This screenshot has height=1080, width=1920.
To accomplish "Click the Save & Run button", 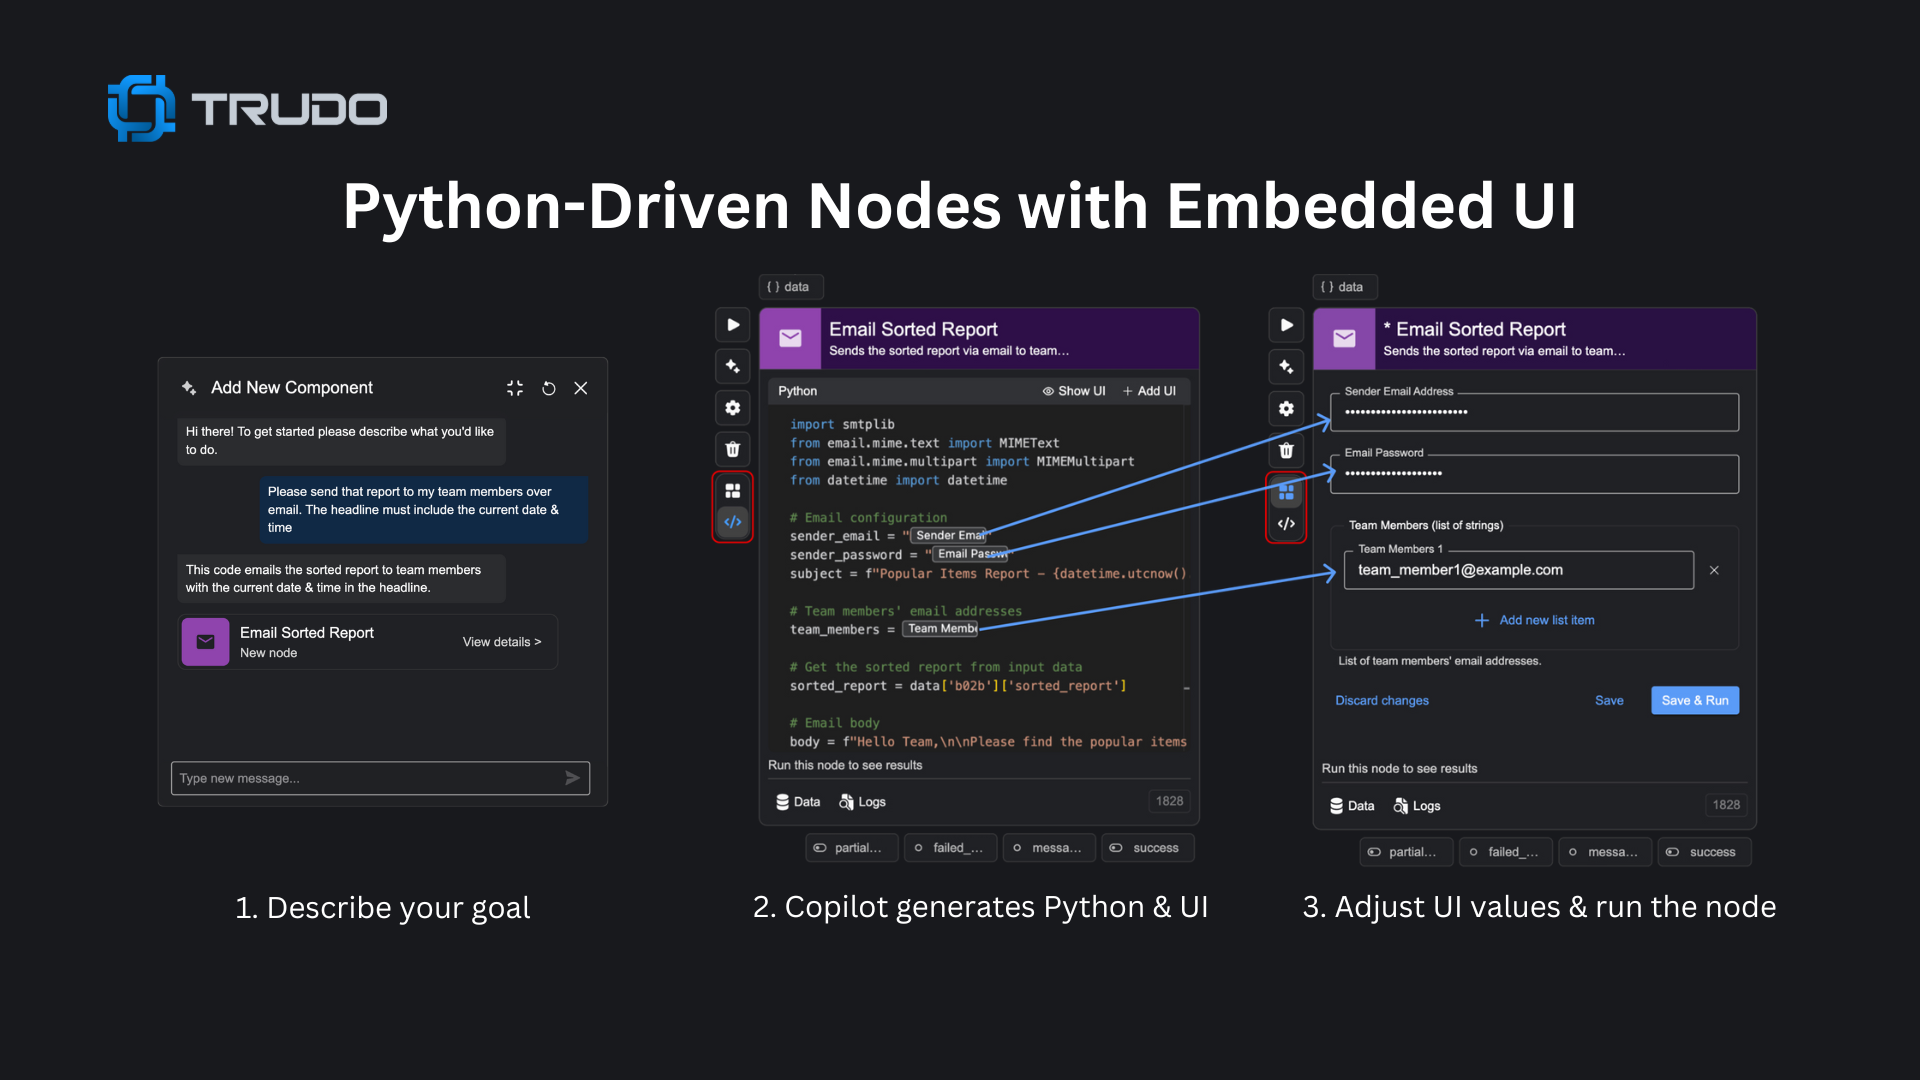I will coord(1695,700).
